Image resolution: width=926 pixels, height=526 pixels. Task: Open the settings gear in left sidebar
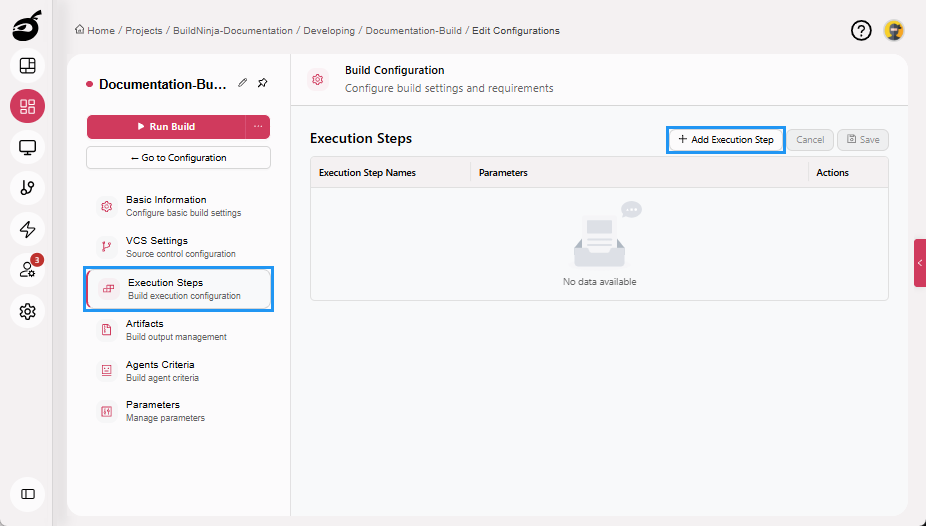click(x=27, y=311)
